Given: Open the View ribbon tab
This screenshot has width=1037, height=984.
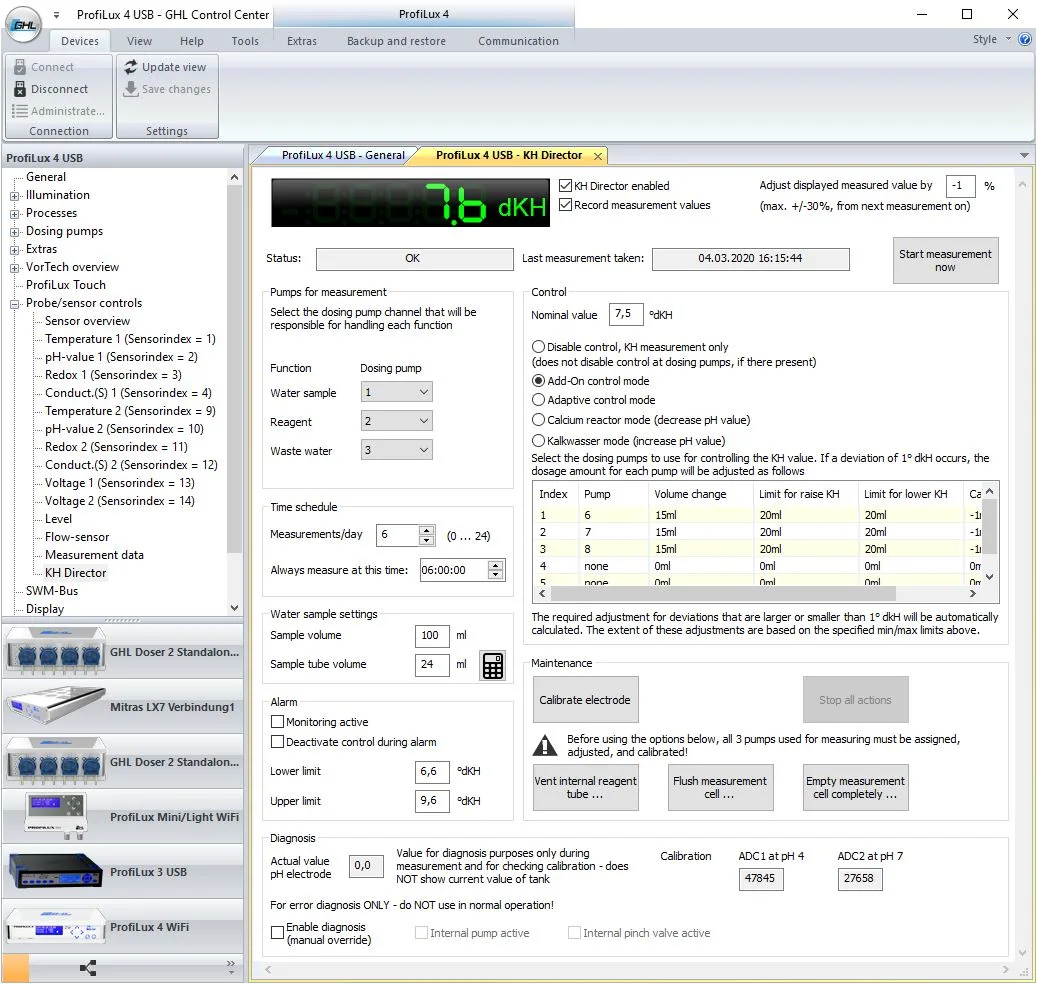Looking at the screenshot, I should (140, 41).
